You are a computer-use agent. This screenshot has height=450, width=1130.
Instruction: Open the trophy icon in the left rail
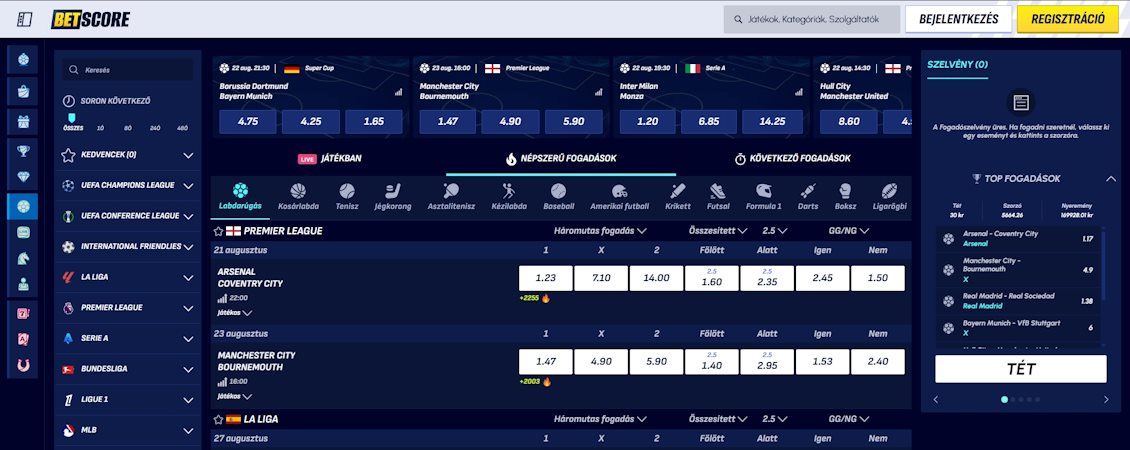coord(22,151)
